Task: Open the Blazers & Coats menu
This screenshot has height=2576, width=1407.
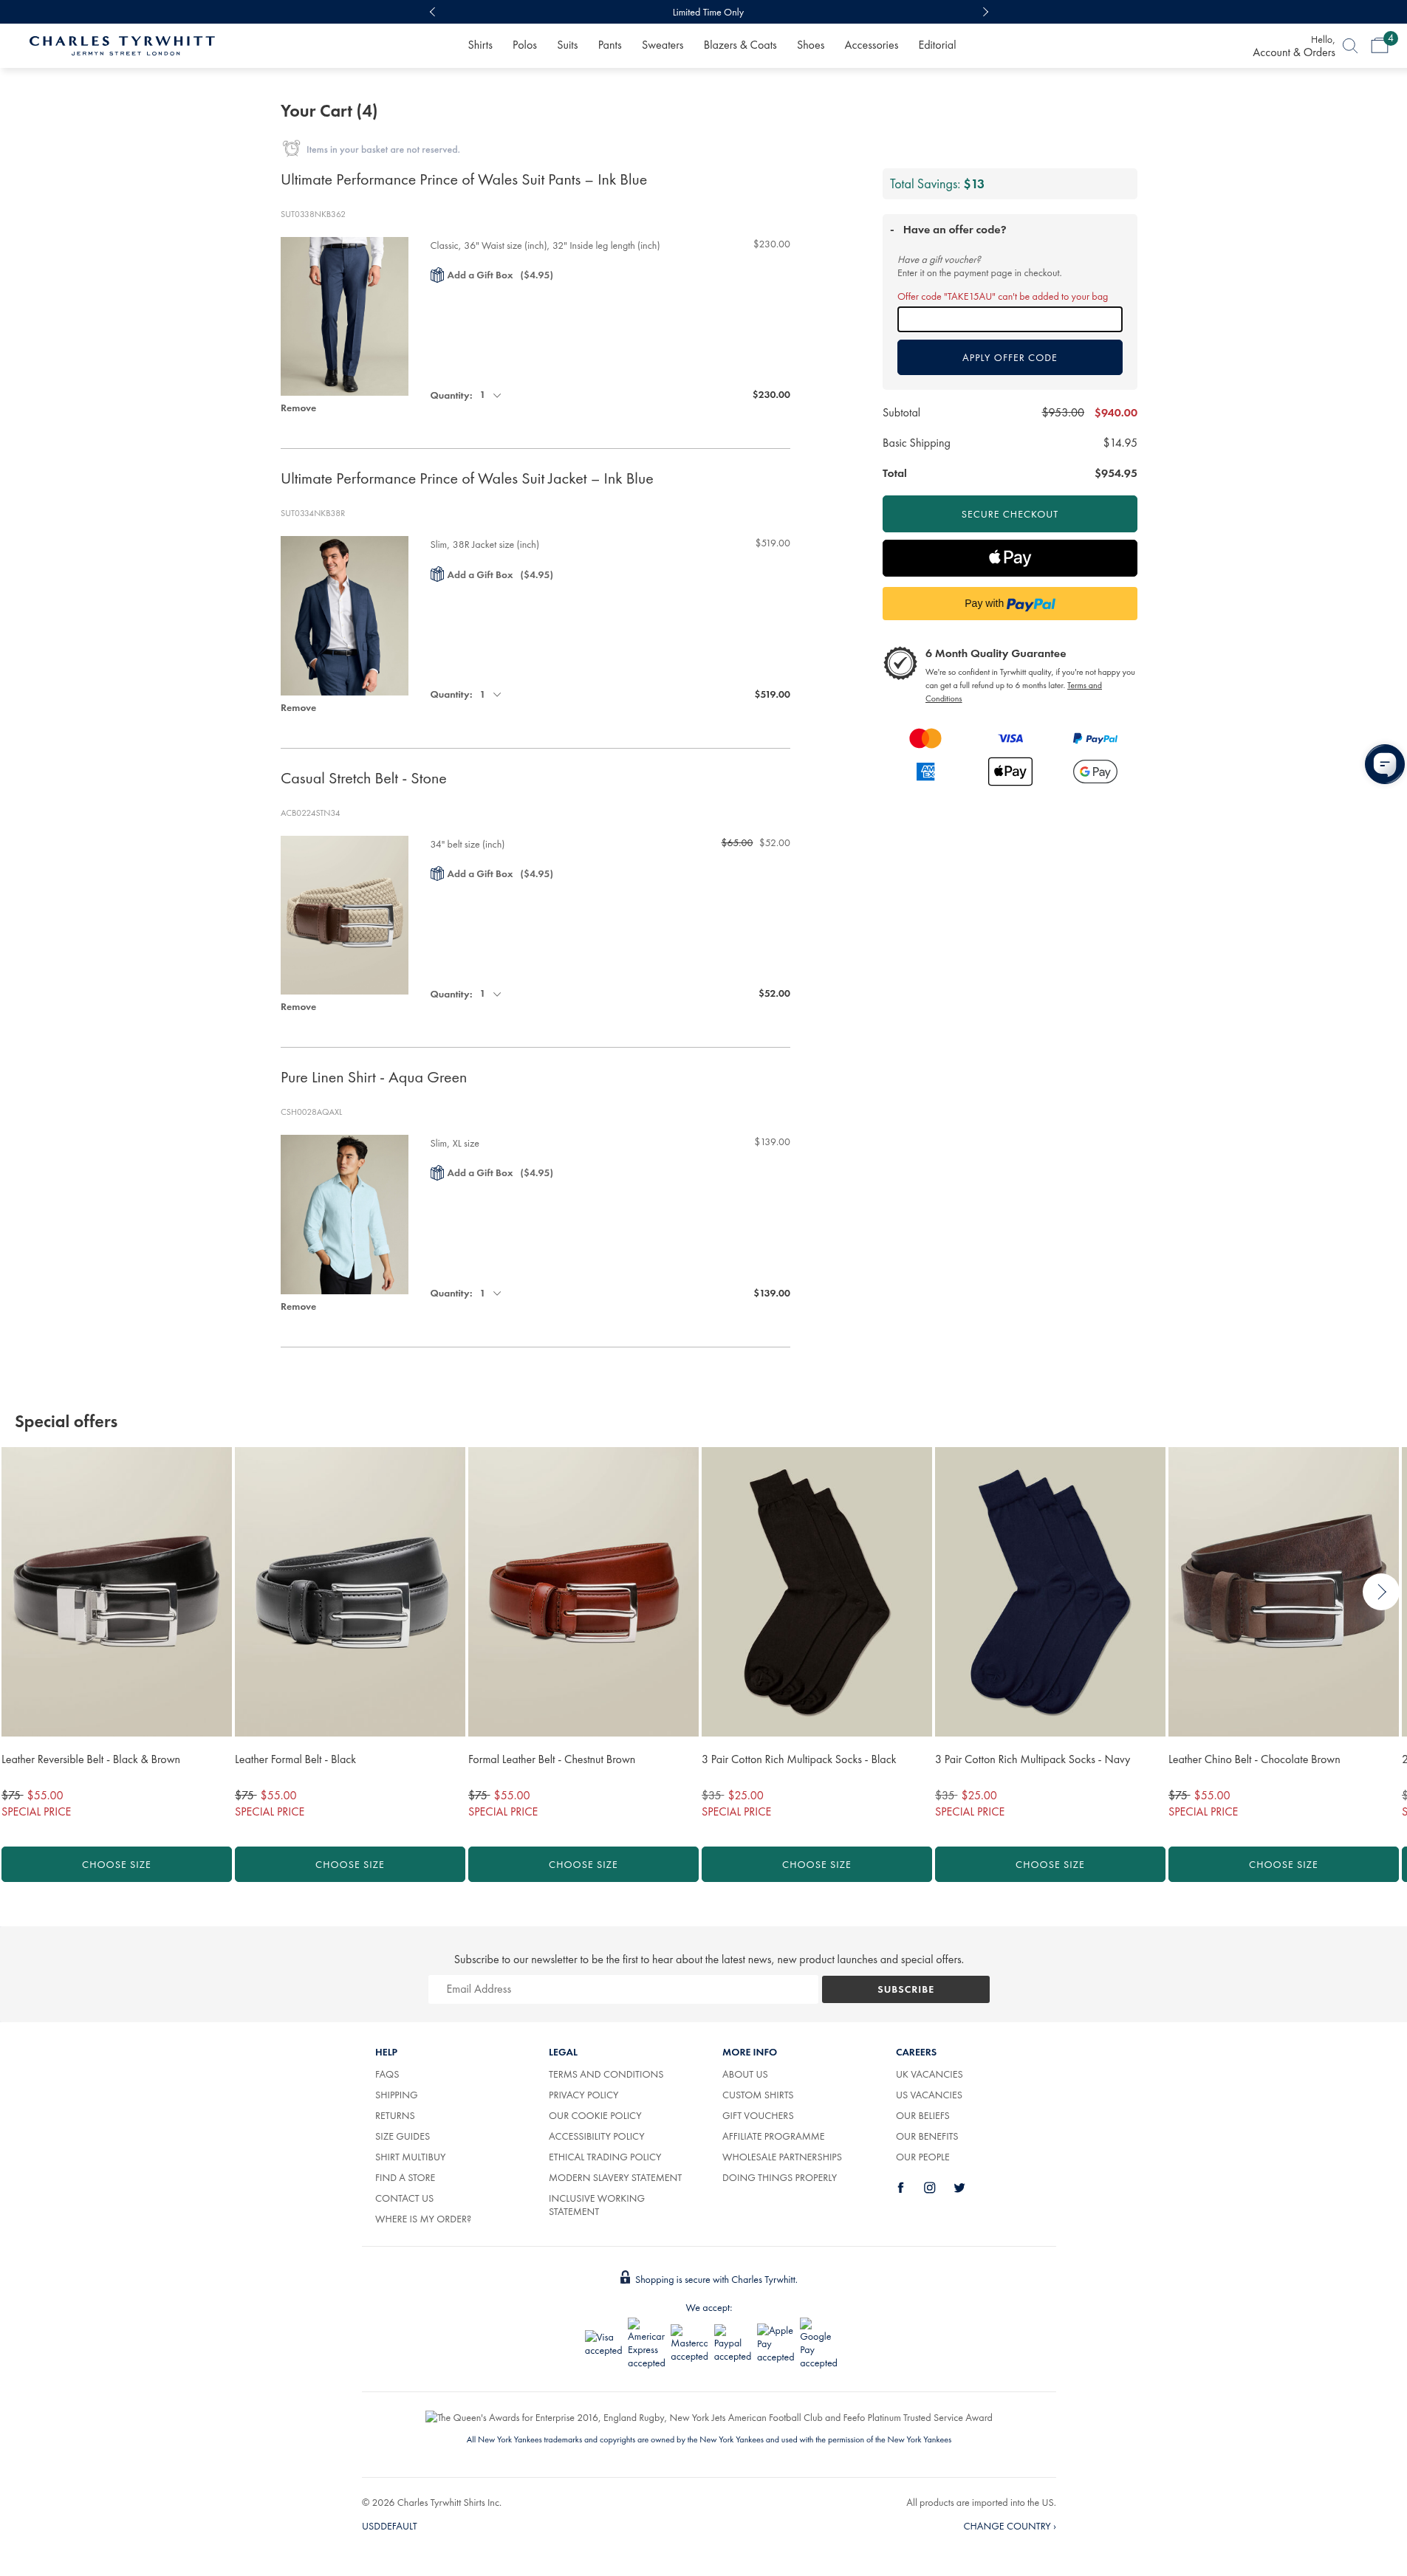Action: (740, 45)
